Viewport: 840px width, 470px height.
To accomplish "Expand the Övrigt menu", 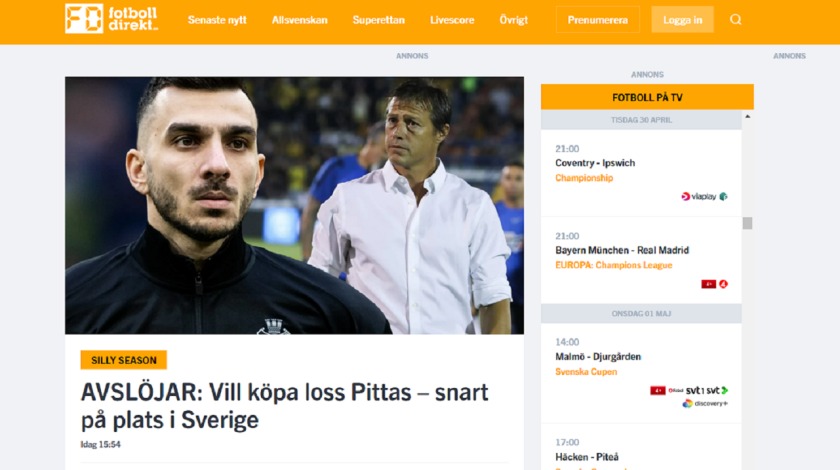I will click(513, 20).
